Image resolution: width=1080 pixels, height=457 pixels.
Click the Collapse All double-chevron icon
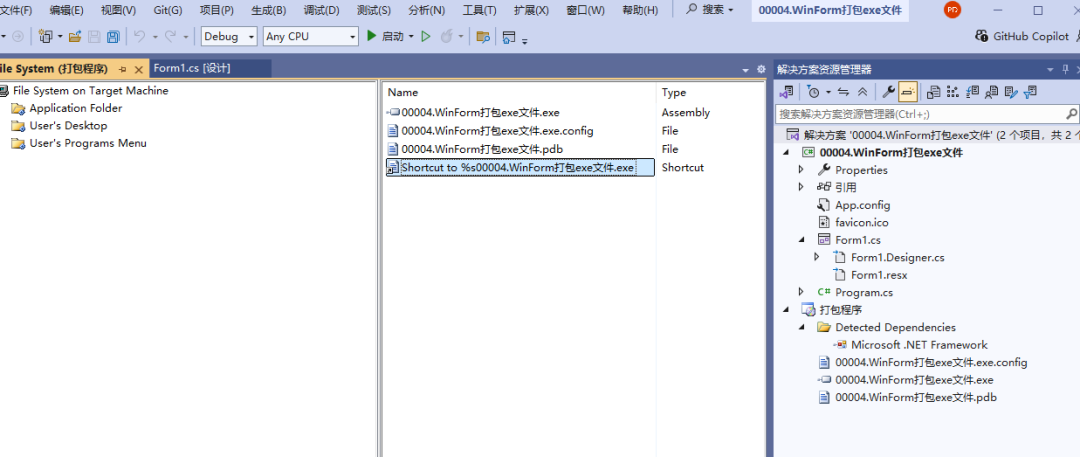pos(862,92)
